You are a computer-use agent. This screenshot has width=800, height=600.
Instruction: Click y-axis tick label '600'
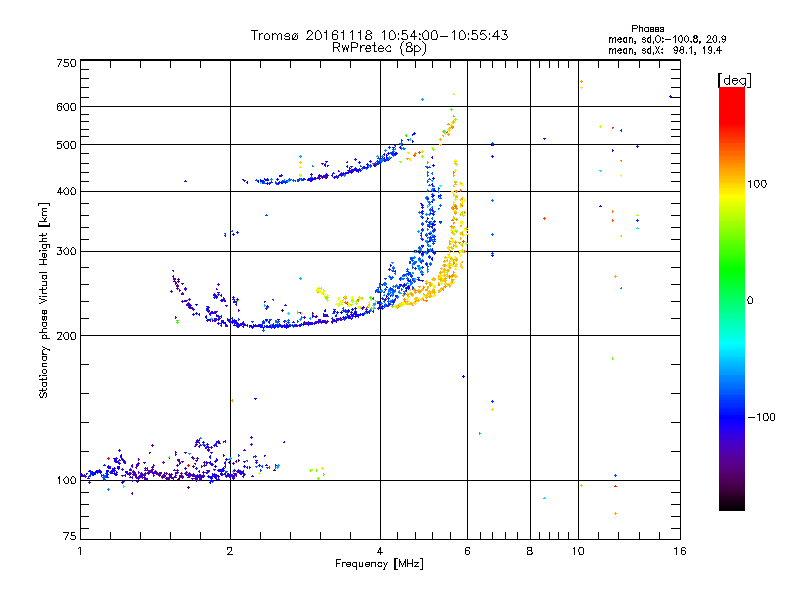(x=67, y=107)
